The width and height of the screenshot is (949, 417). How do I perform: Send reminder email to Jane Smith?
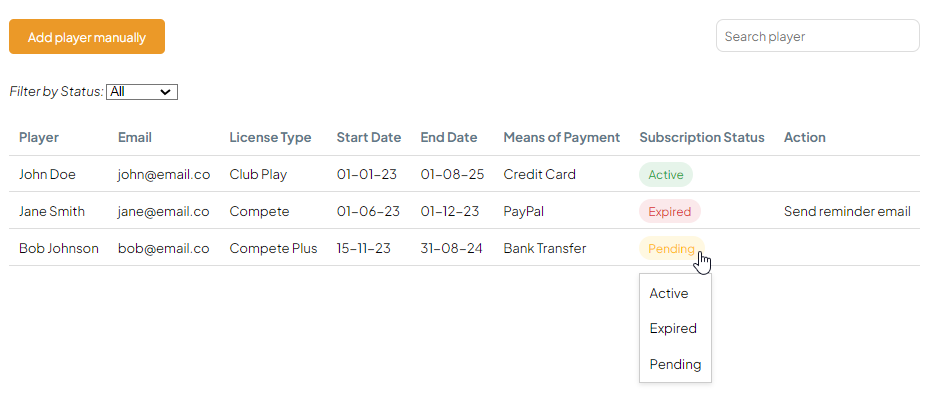click(847, 211)
